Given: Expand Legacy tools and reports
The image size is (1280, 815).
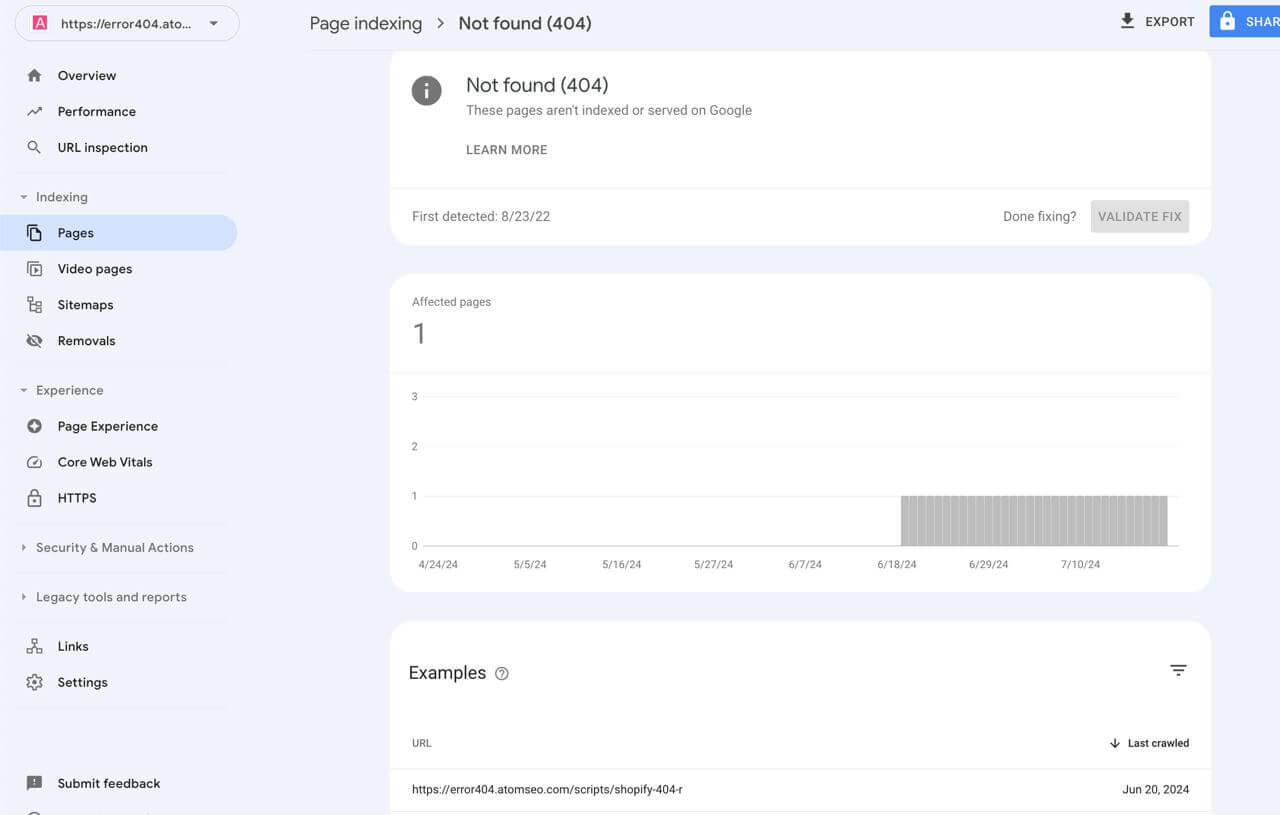Looking at the screenshot, I should coord(24,597).
